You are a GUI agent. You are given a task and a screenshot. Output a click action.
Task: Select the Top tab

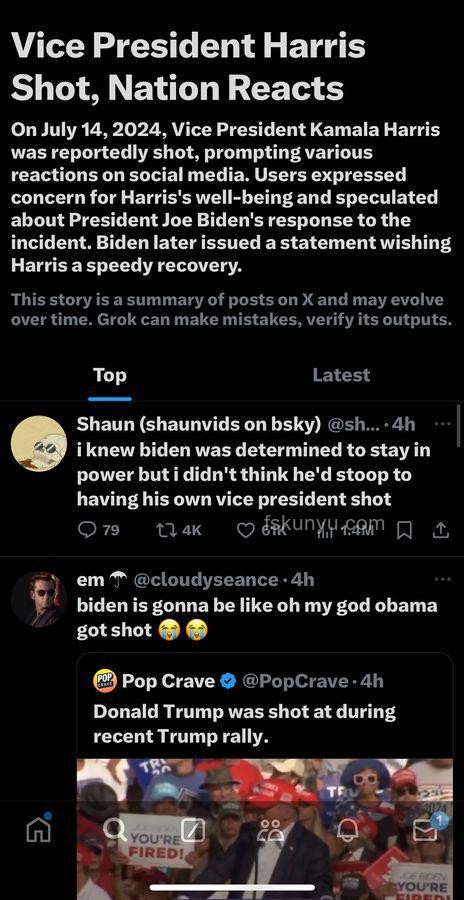coord(110,375)
